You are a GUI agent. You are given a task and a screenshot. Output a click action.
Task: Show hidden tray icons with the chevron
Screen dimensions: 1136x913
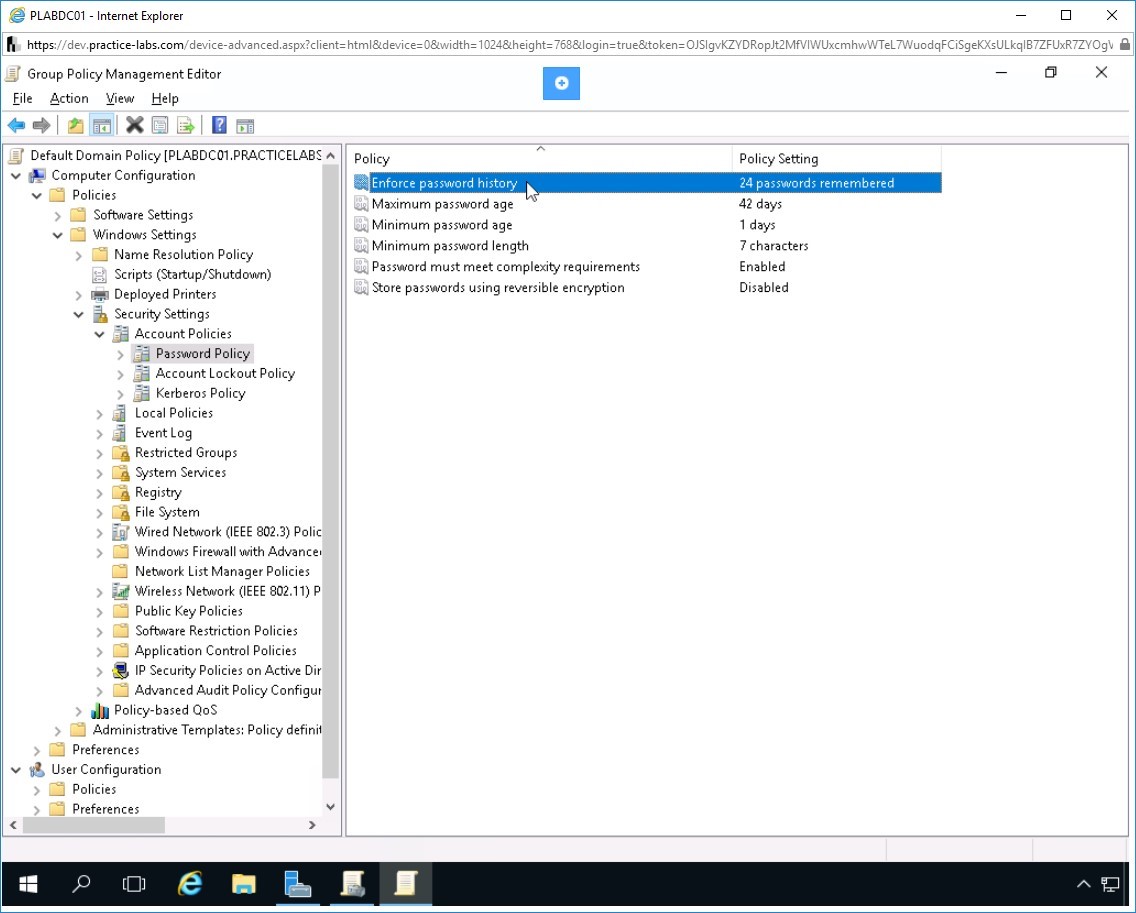[1083, 884]
